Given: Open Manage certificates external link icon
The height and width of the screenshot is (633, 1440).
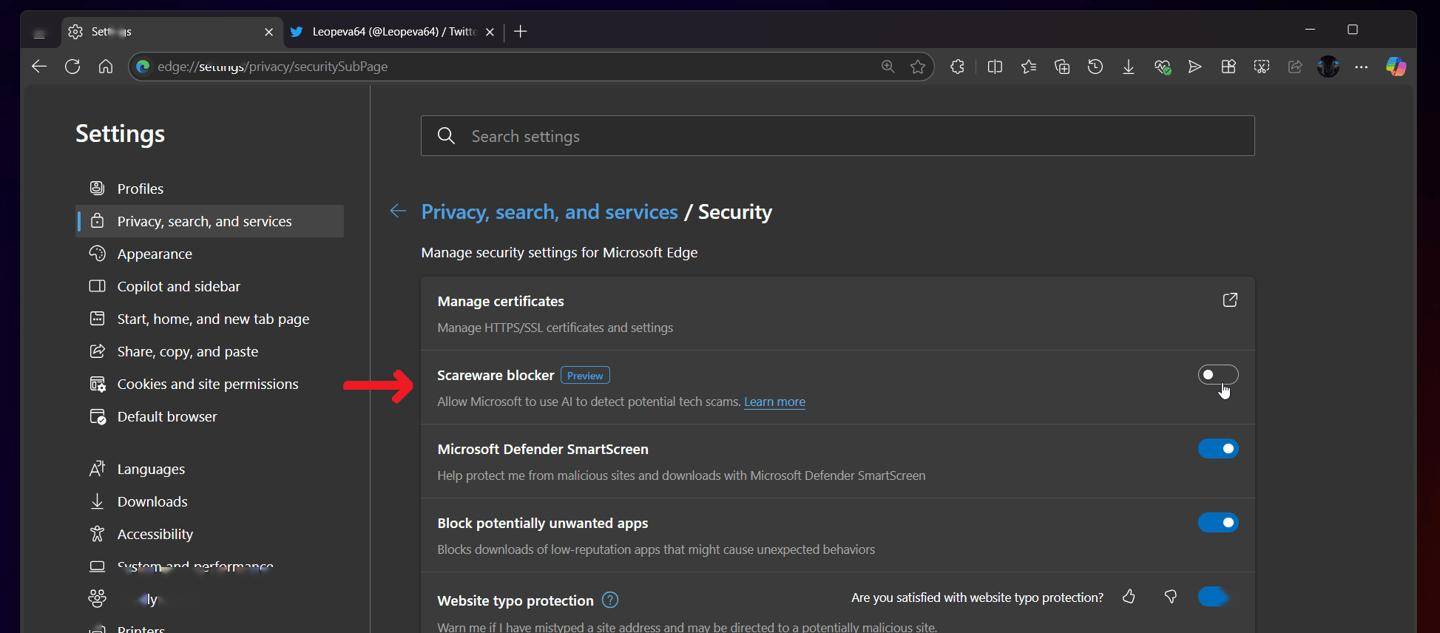Looking at the screenshot, I should pyautogui.click(x=1230, y=300).
